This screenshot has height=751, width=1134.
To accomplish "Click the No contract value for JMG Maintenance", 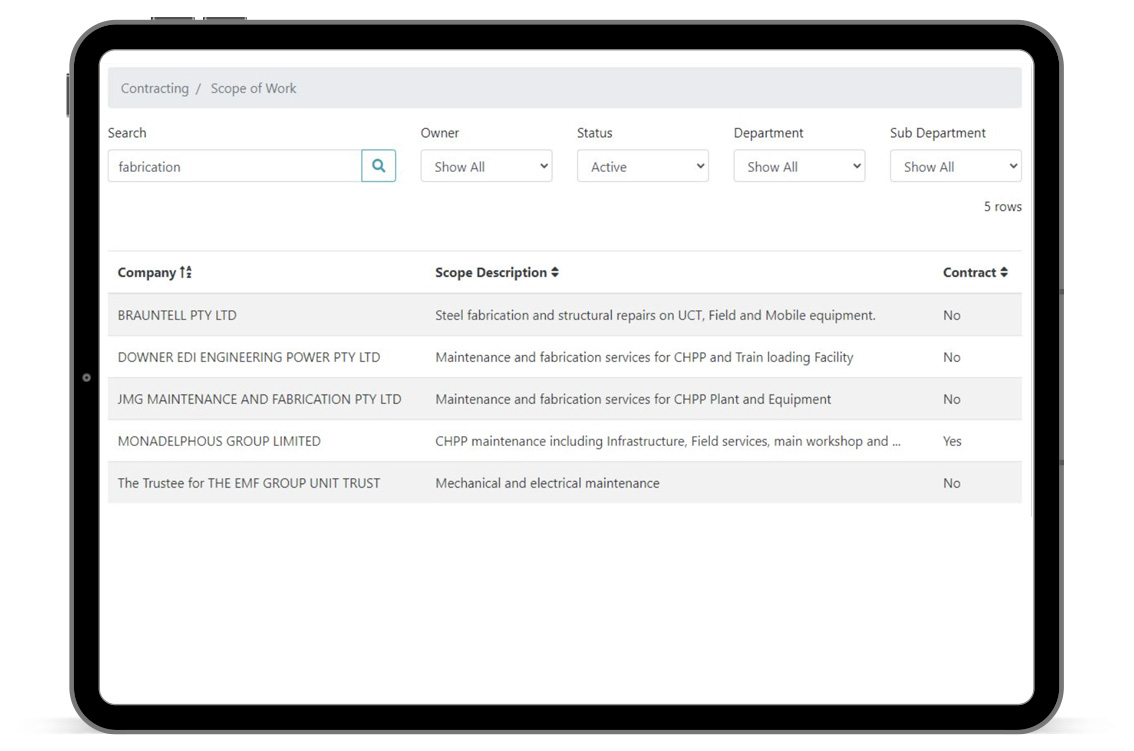I will click(x=952, y=399).
